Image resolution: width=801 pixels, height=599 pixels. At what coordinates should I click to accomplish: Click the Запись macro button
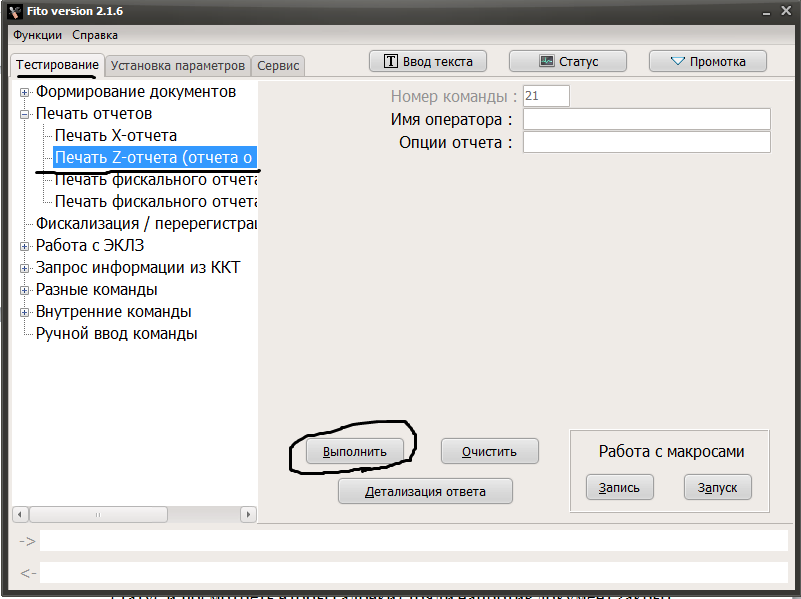coord(619,487)
